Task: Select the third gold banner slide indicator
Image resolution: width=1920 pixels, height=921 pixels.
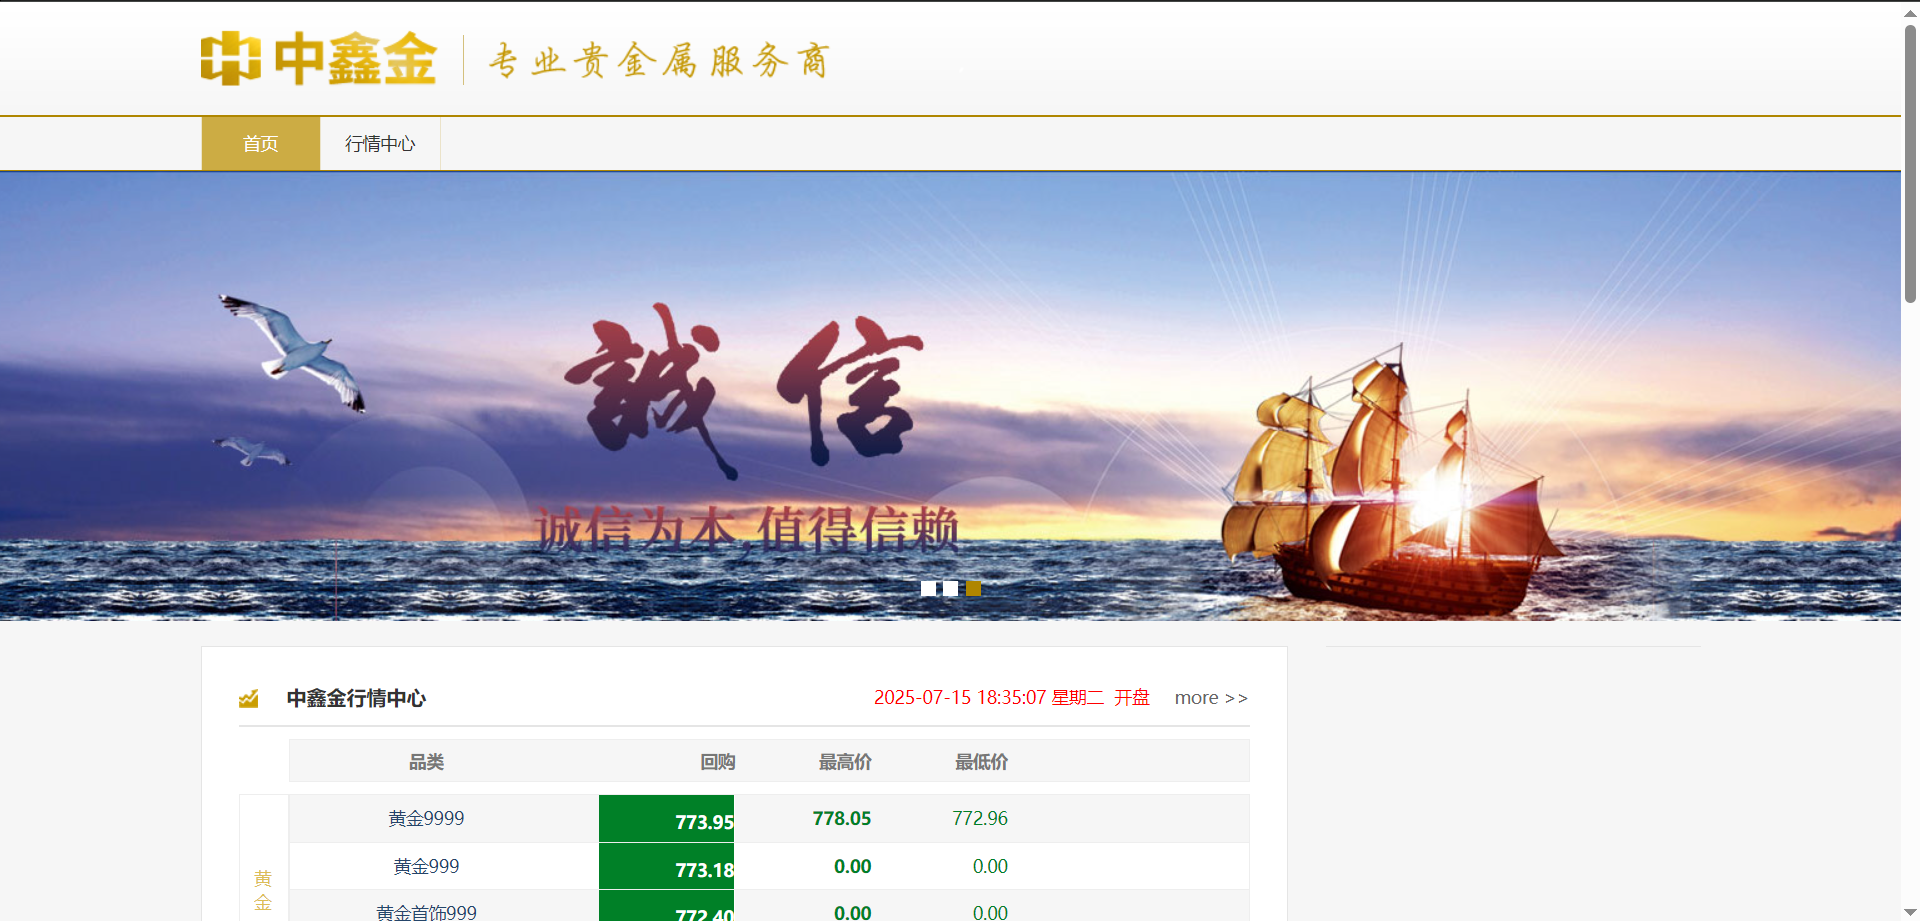Action: coord(973,588)
